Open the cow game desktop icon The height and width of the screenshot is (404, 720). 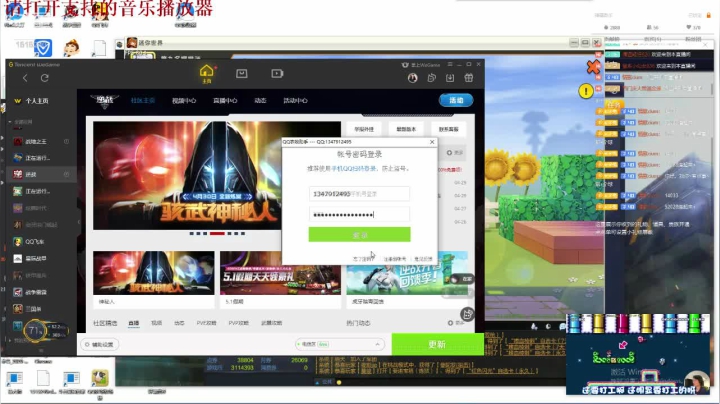[100, 378]
